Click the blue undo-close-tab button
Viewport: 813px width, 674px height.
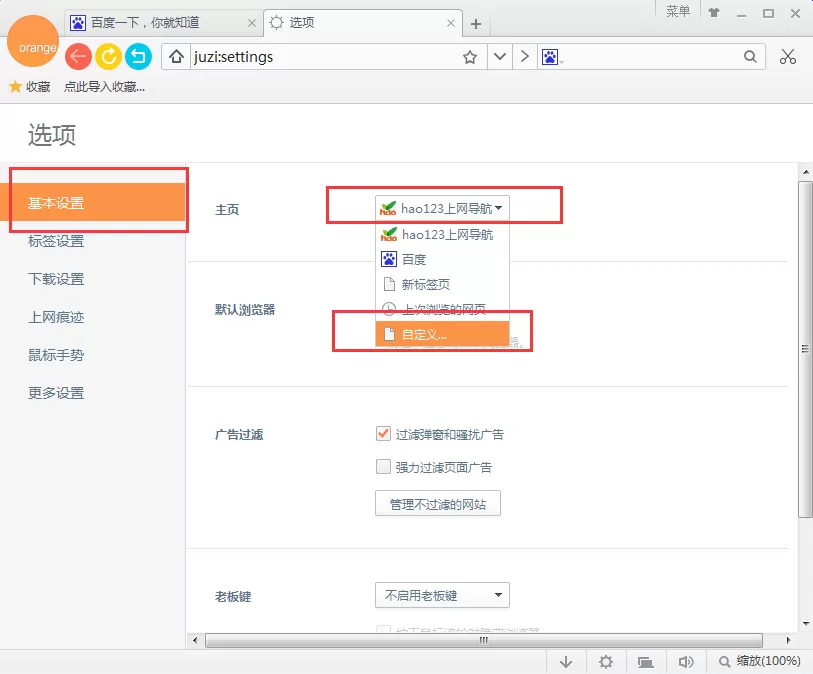point(138,56)
